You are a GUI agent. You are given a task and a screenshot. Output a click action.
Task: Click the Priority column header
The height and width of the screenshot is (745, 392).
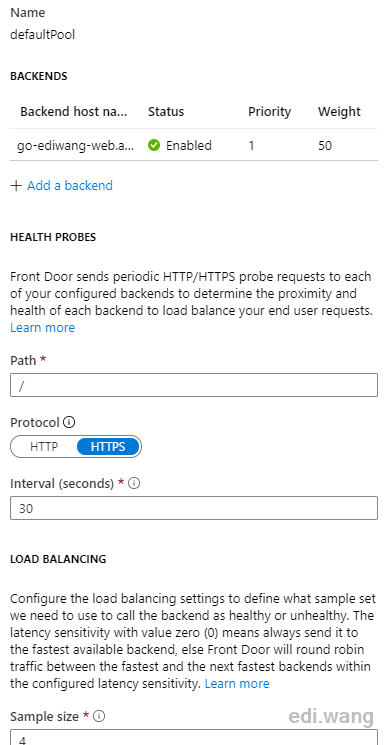pyautogui.click(x=269, y=112)
